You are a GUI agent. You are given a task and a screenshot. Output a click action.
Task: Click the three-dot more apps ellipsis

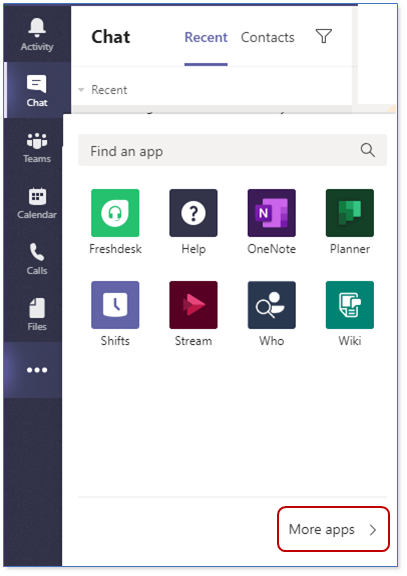[x=37, y=370]
